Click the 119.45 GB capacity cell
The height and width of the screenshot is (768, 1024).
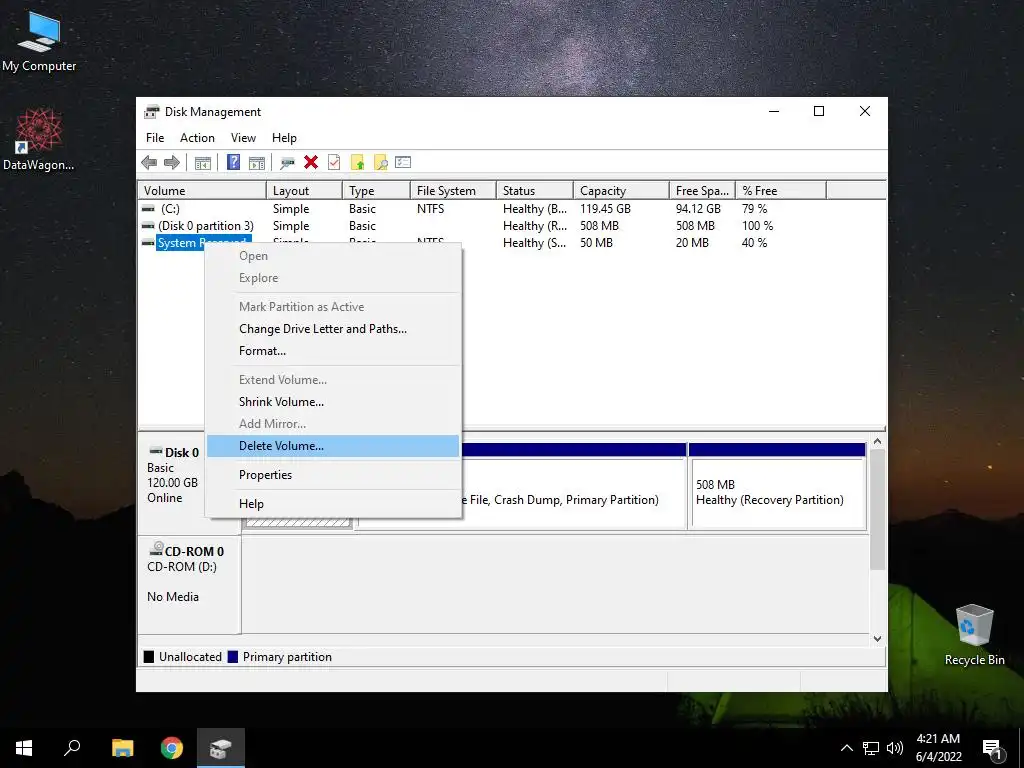(x=605, y=209)
